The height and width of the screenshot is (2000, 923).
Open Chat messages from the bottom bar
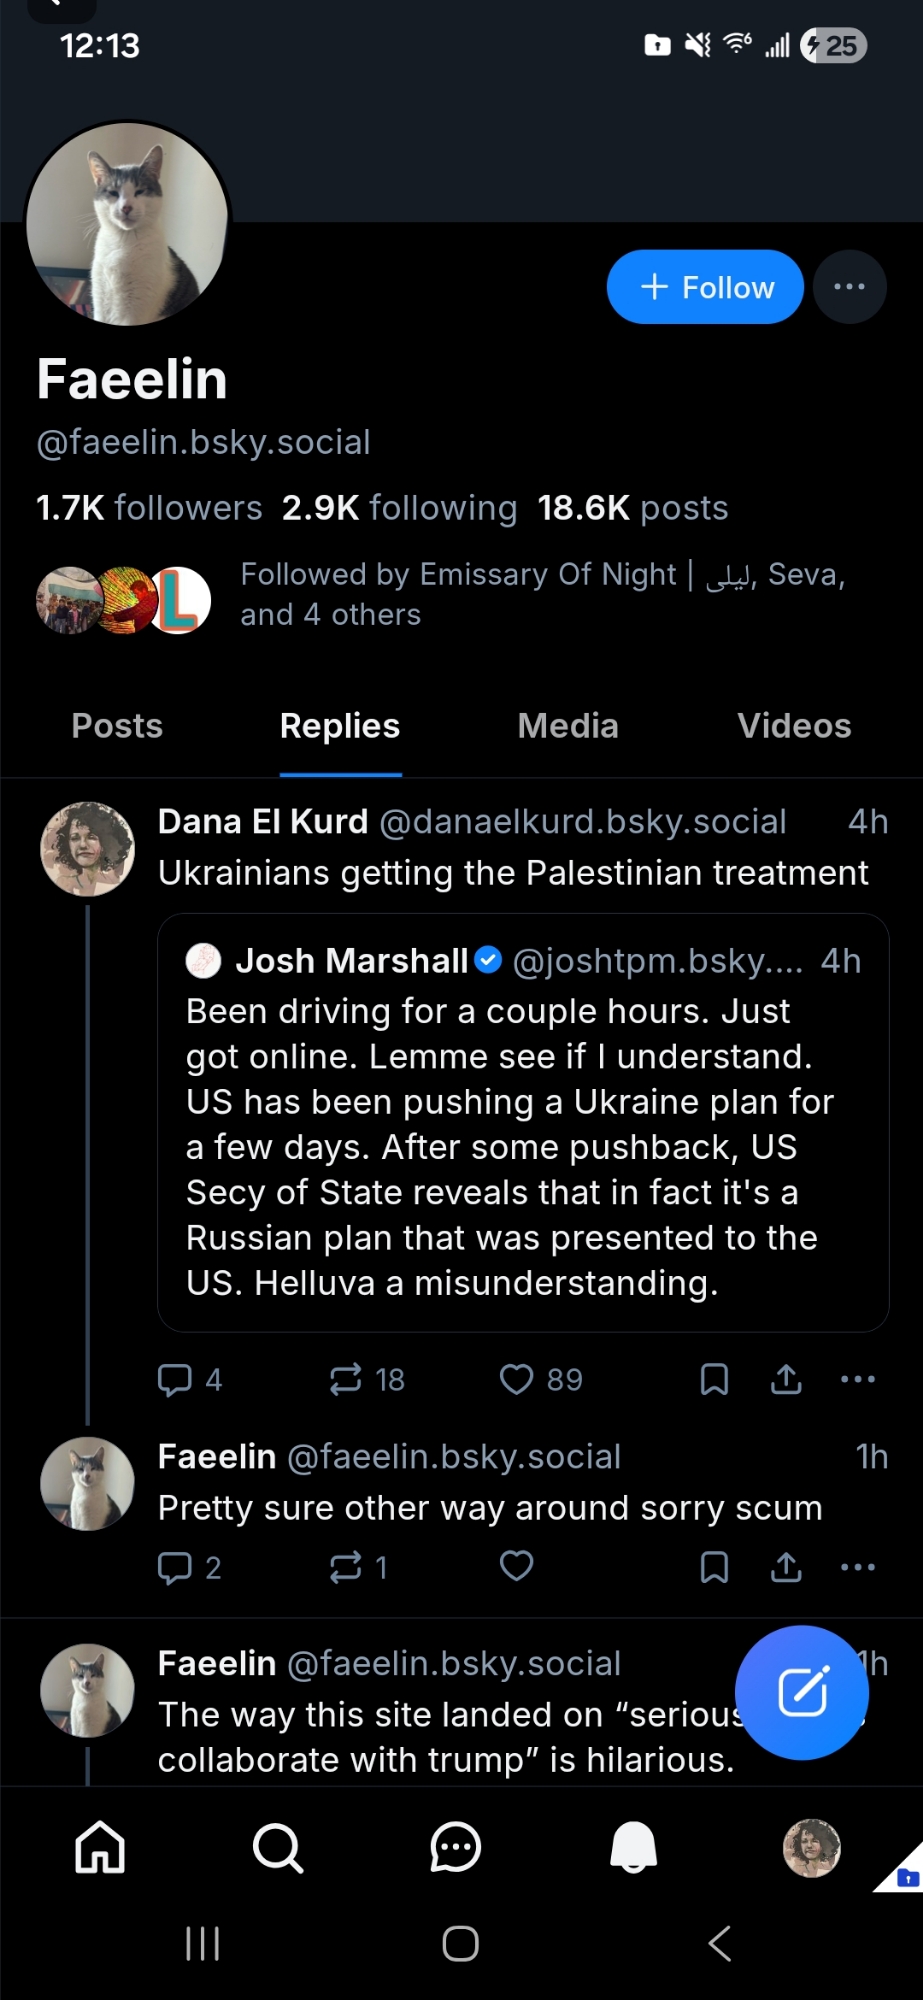pyautogui.click(x=456, y=1846)
